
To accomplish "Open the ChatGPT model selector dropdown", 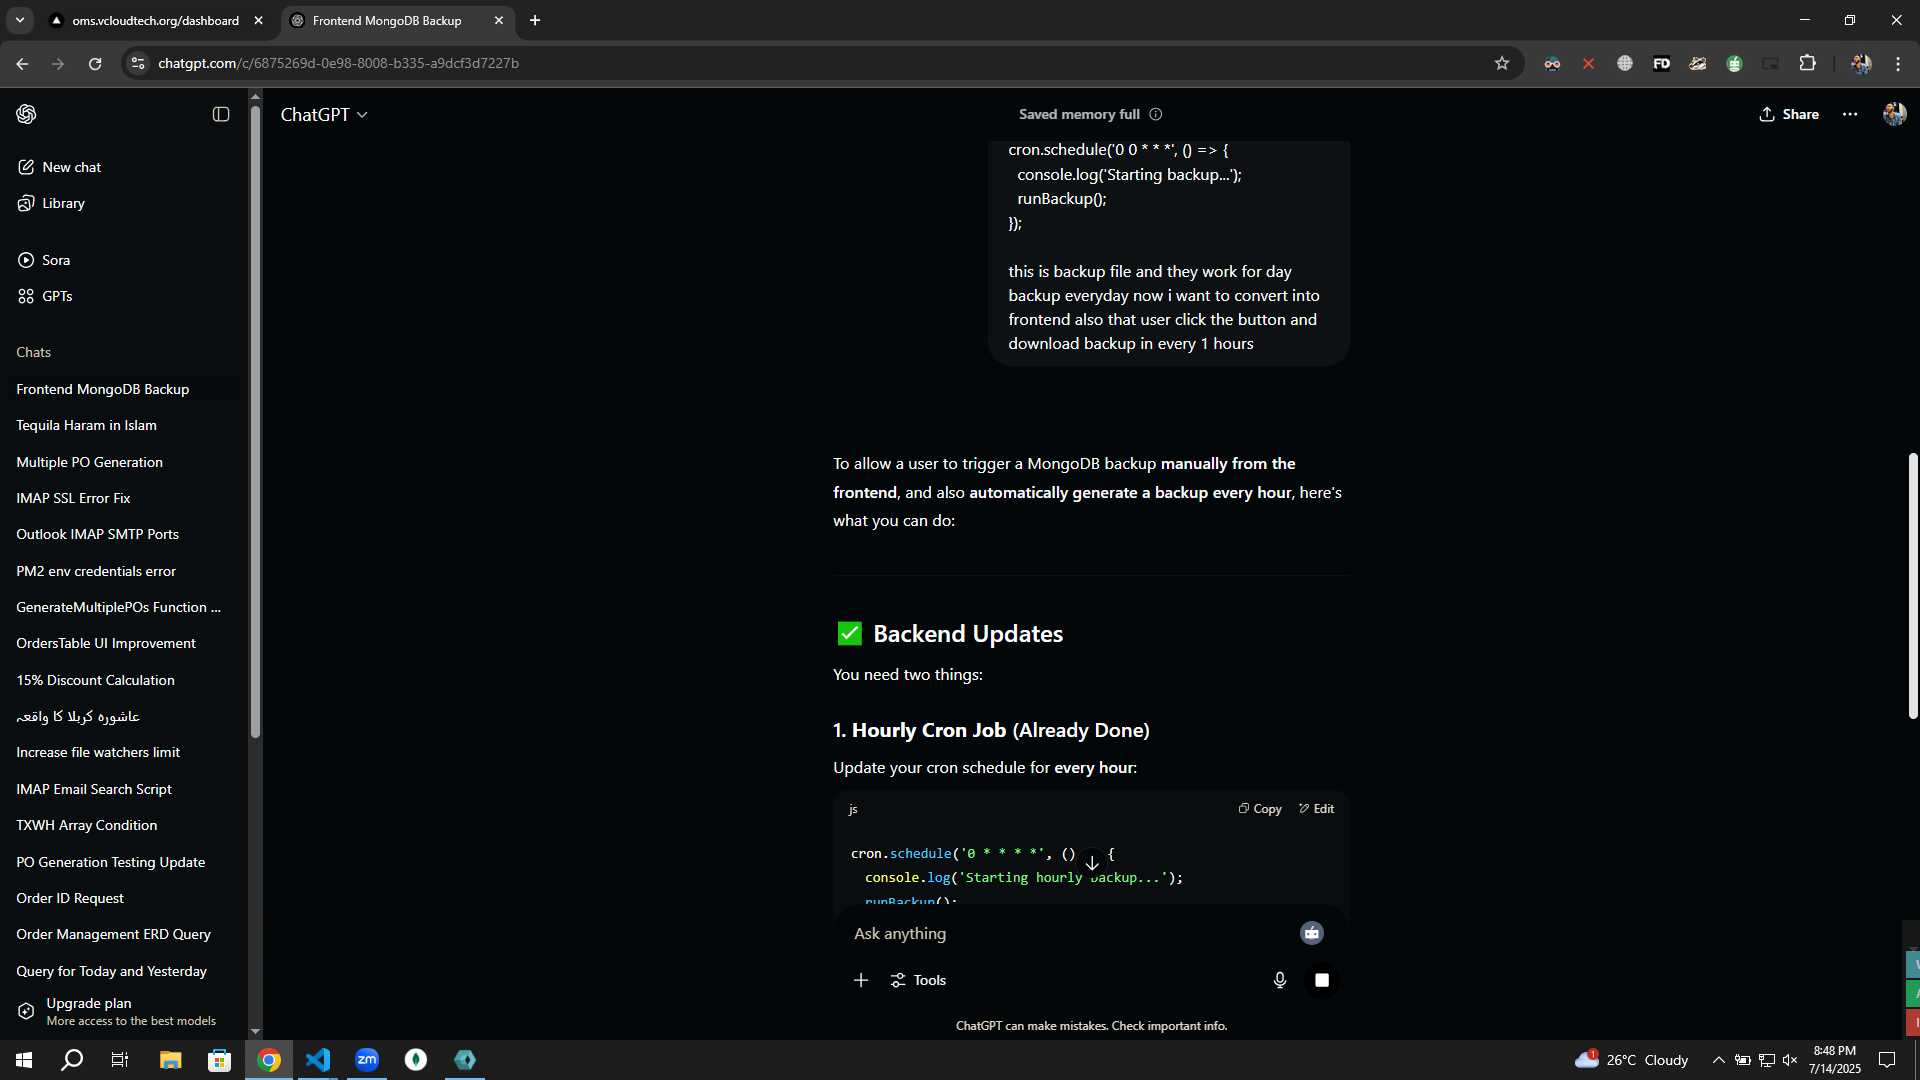I will tap(324, 115).
